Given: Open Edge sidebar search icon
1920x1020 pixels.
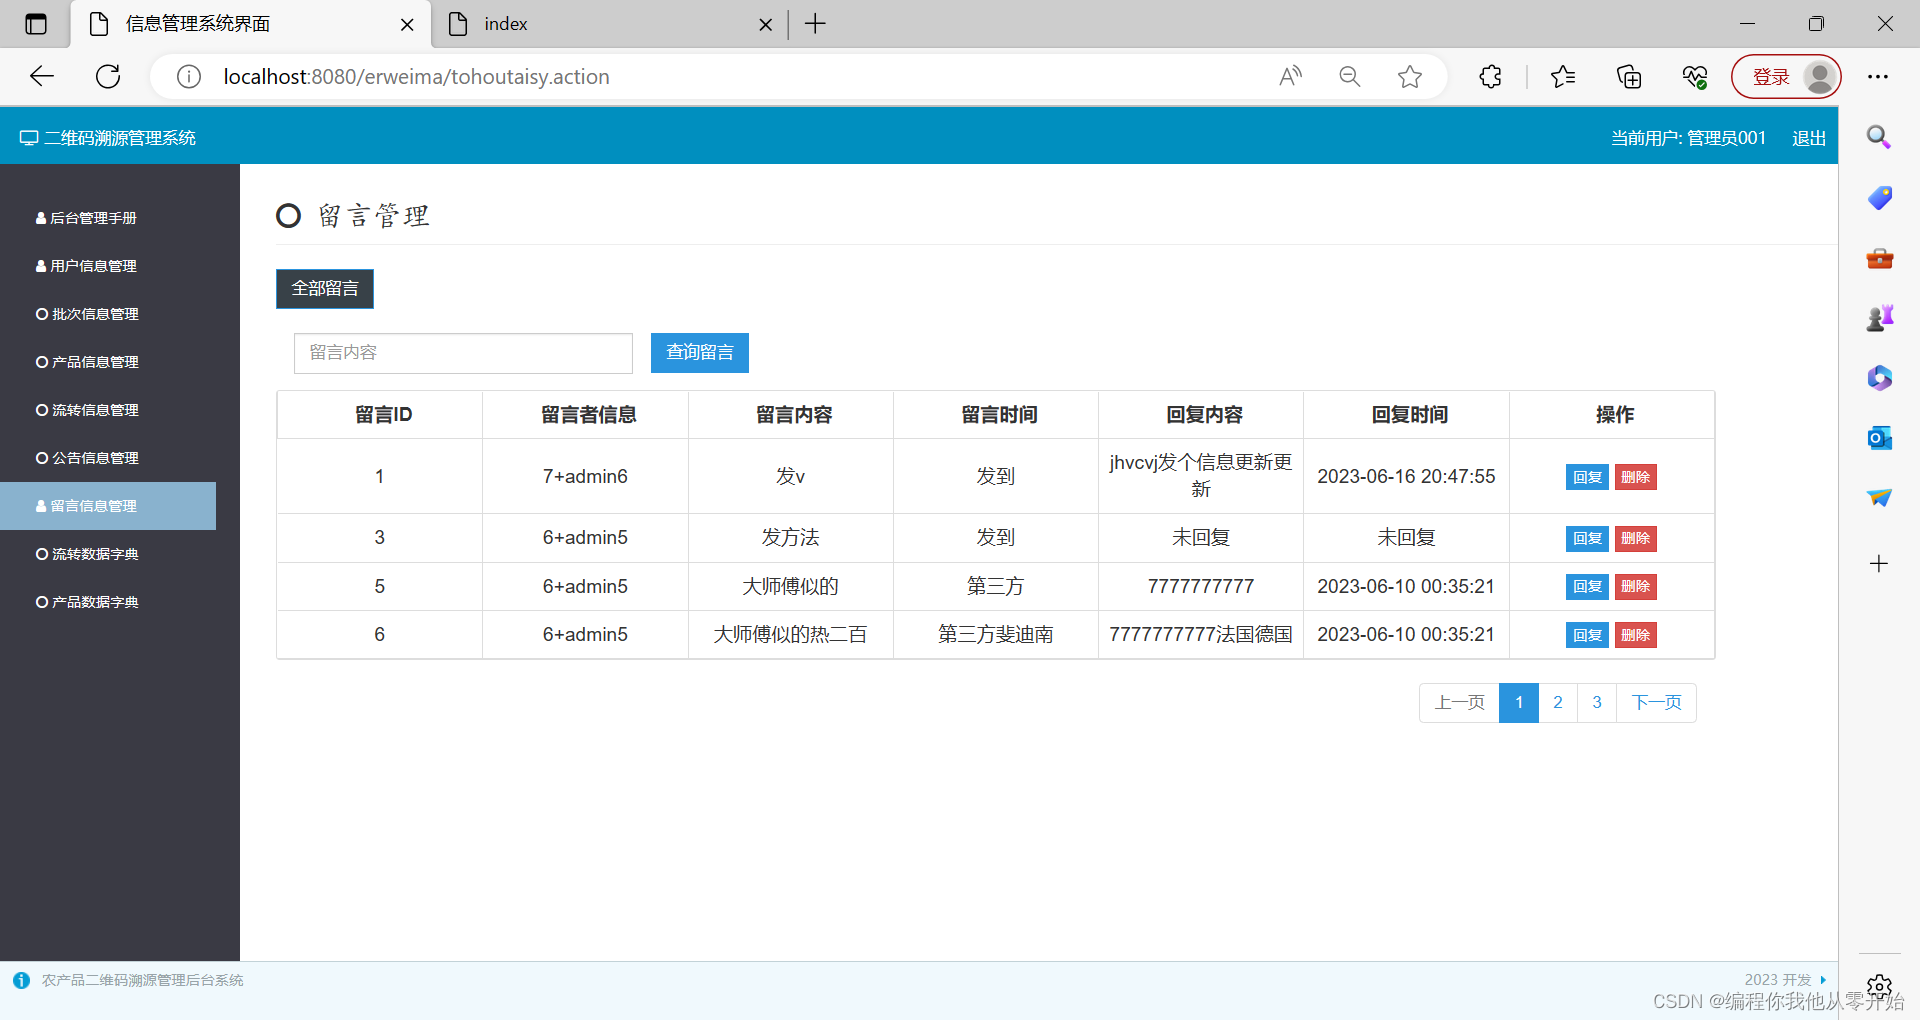Looking at the screenshot, I should click(1879, 137).
